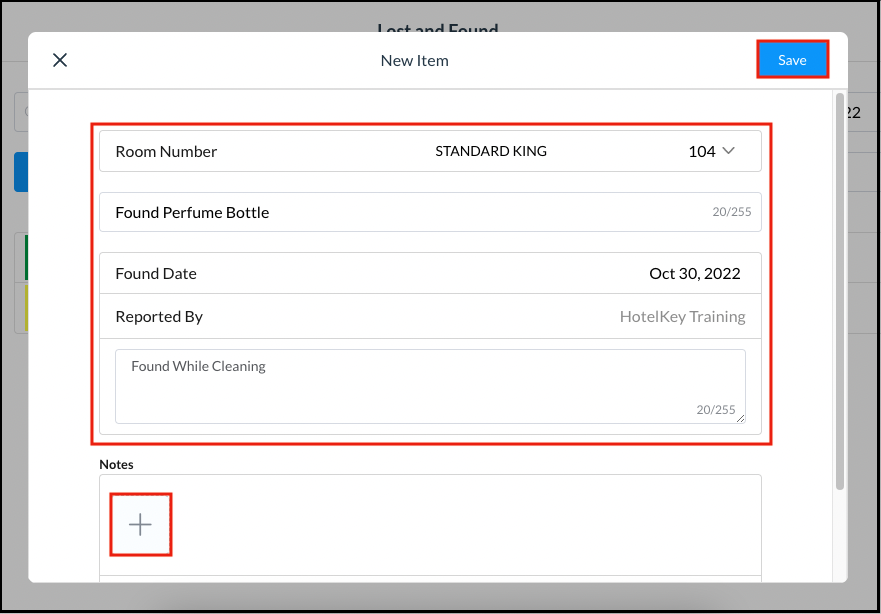Click the dialog's vertical scrollbar
The height and width of the screenshot is (614, 881).
(x=839, y=290)
